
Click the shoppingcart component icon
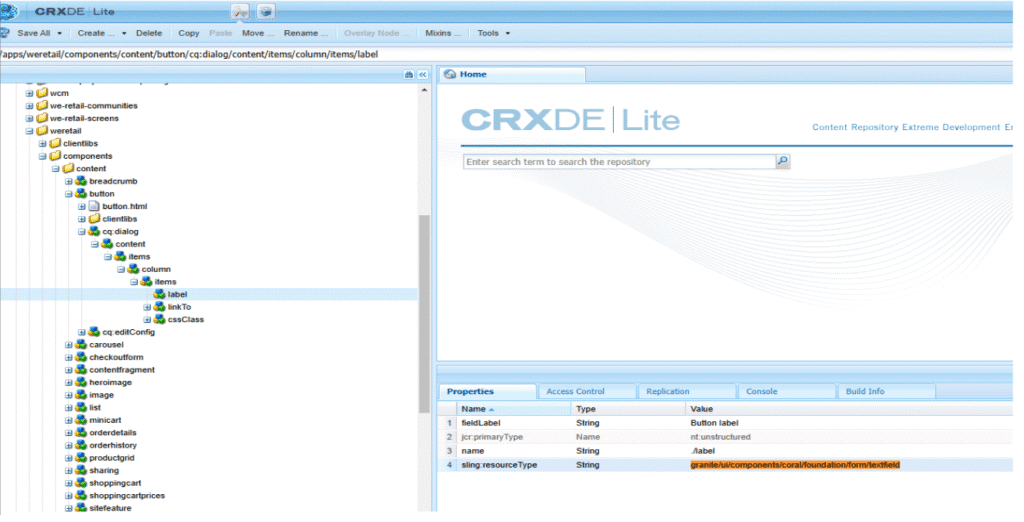(81, 483)
